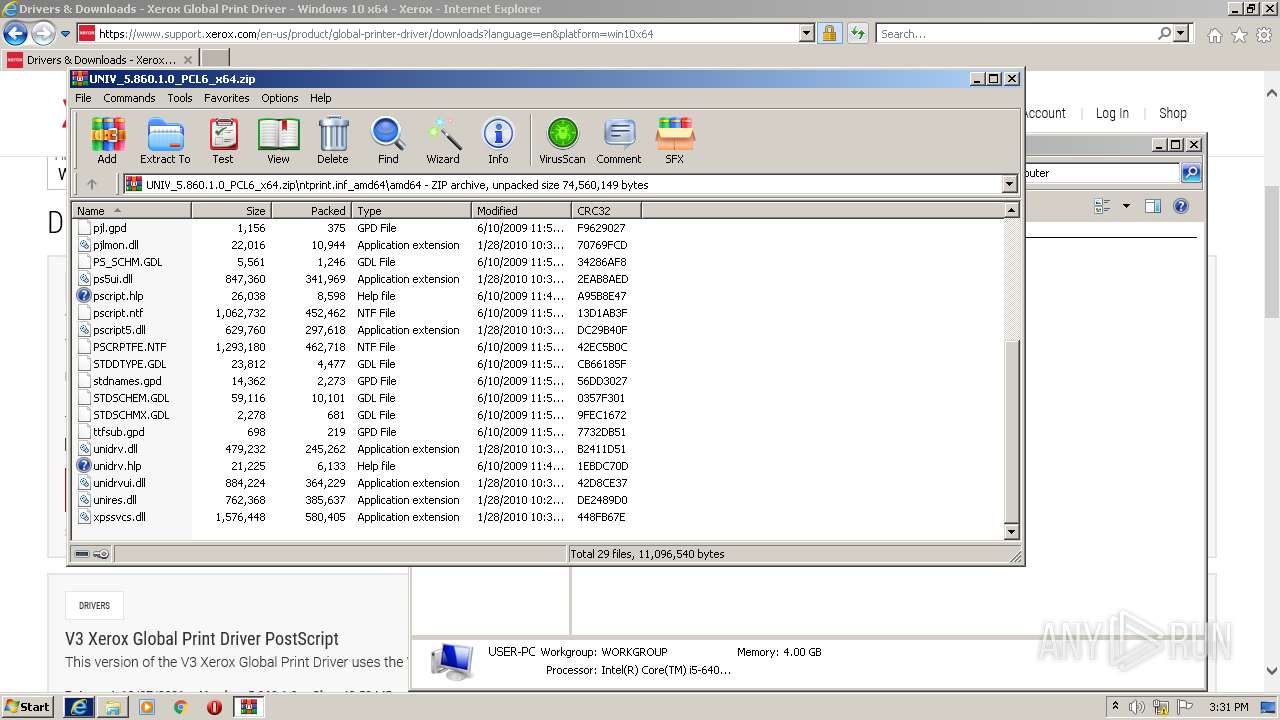Viewport: 1280px width, 720px height.
Task: Click the refresh page icon
Action: 857,34
